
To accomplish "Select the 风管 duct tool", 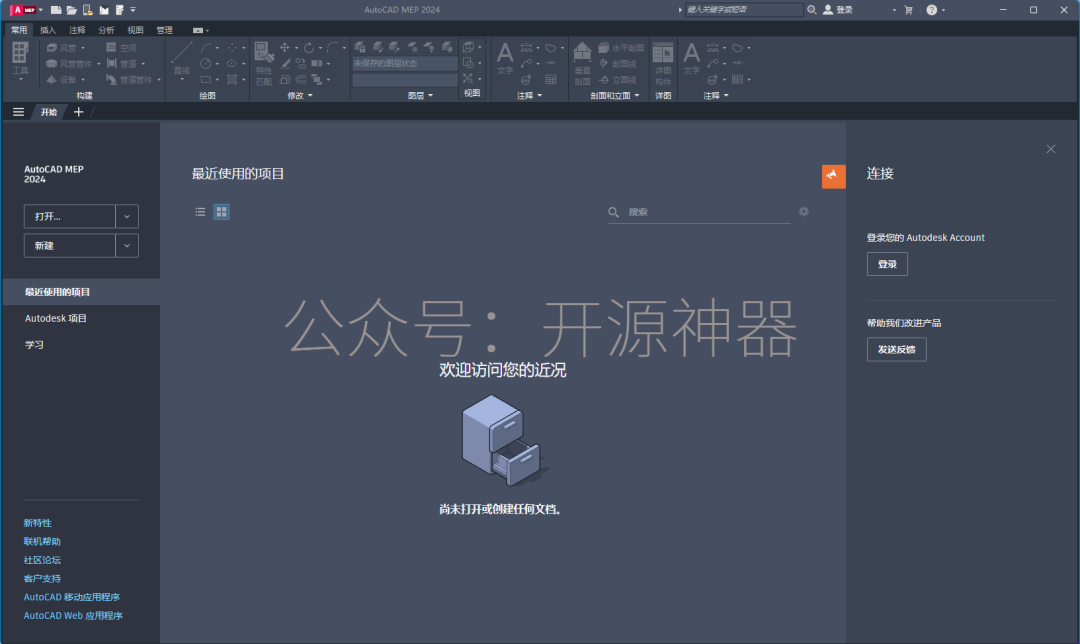I will (x=63, y=48).
